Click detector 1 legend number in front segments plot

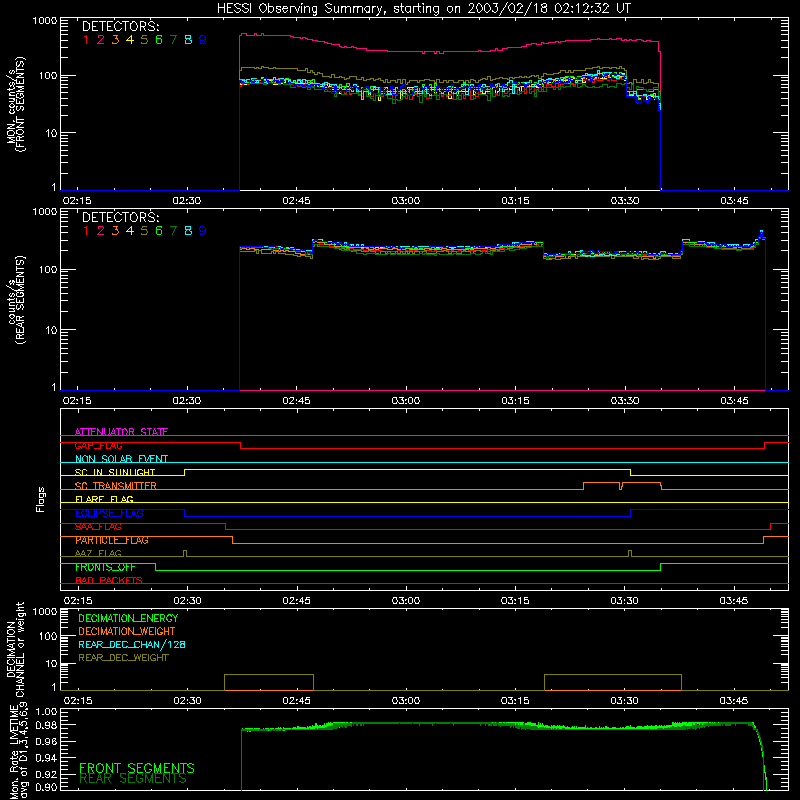(86, 39)
